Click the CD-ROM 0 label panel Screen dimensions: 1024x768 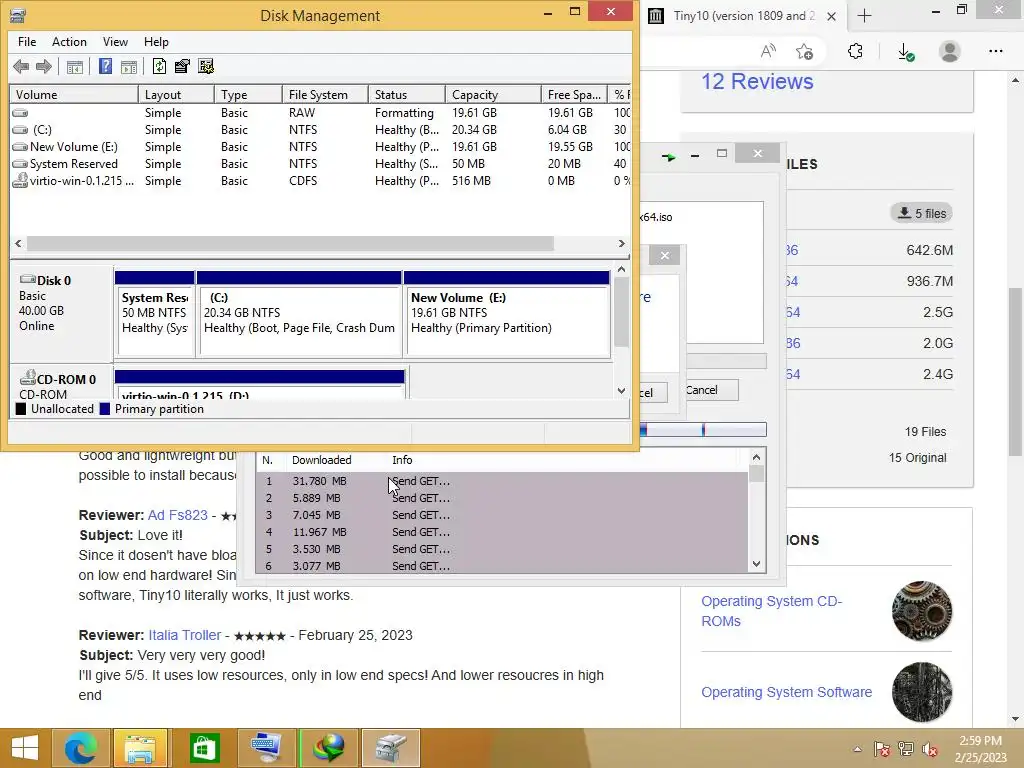pyautogui.click(x=62, y=383)
